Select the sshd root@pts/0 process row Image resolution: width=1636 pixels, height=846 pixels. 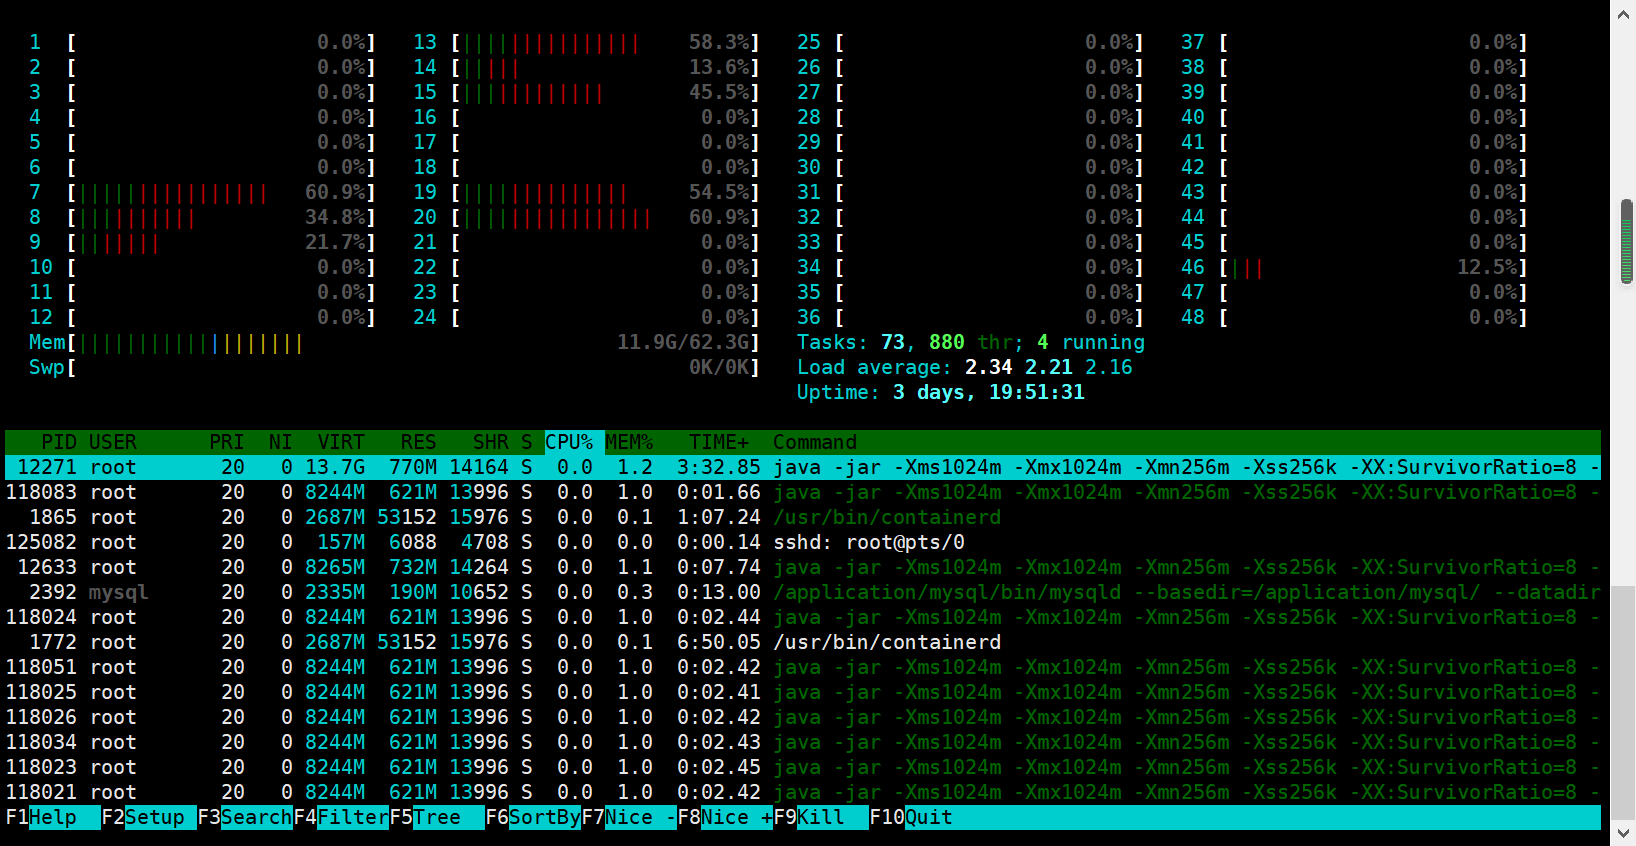[800, 542]
